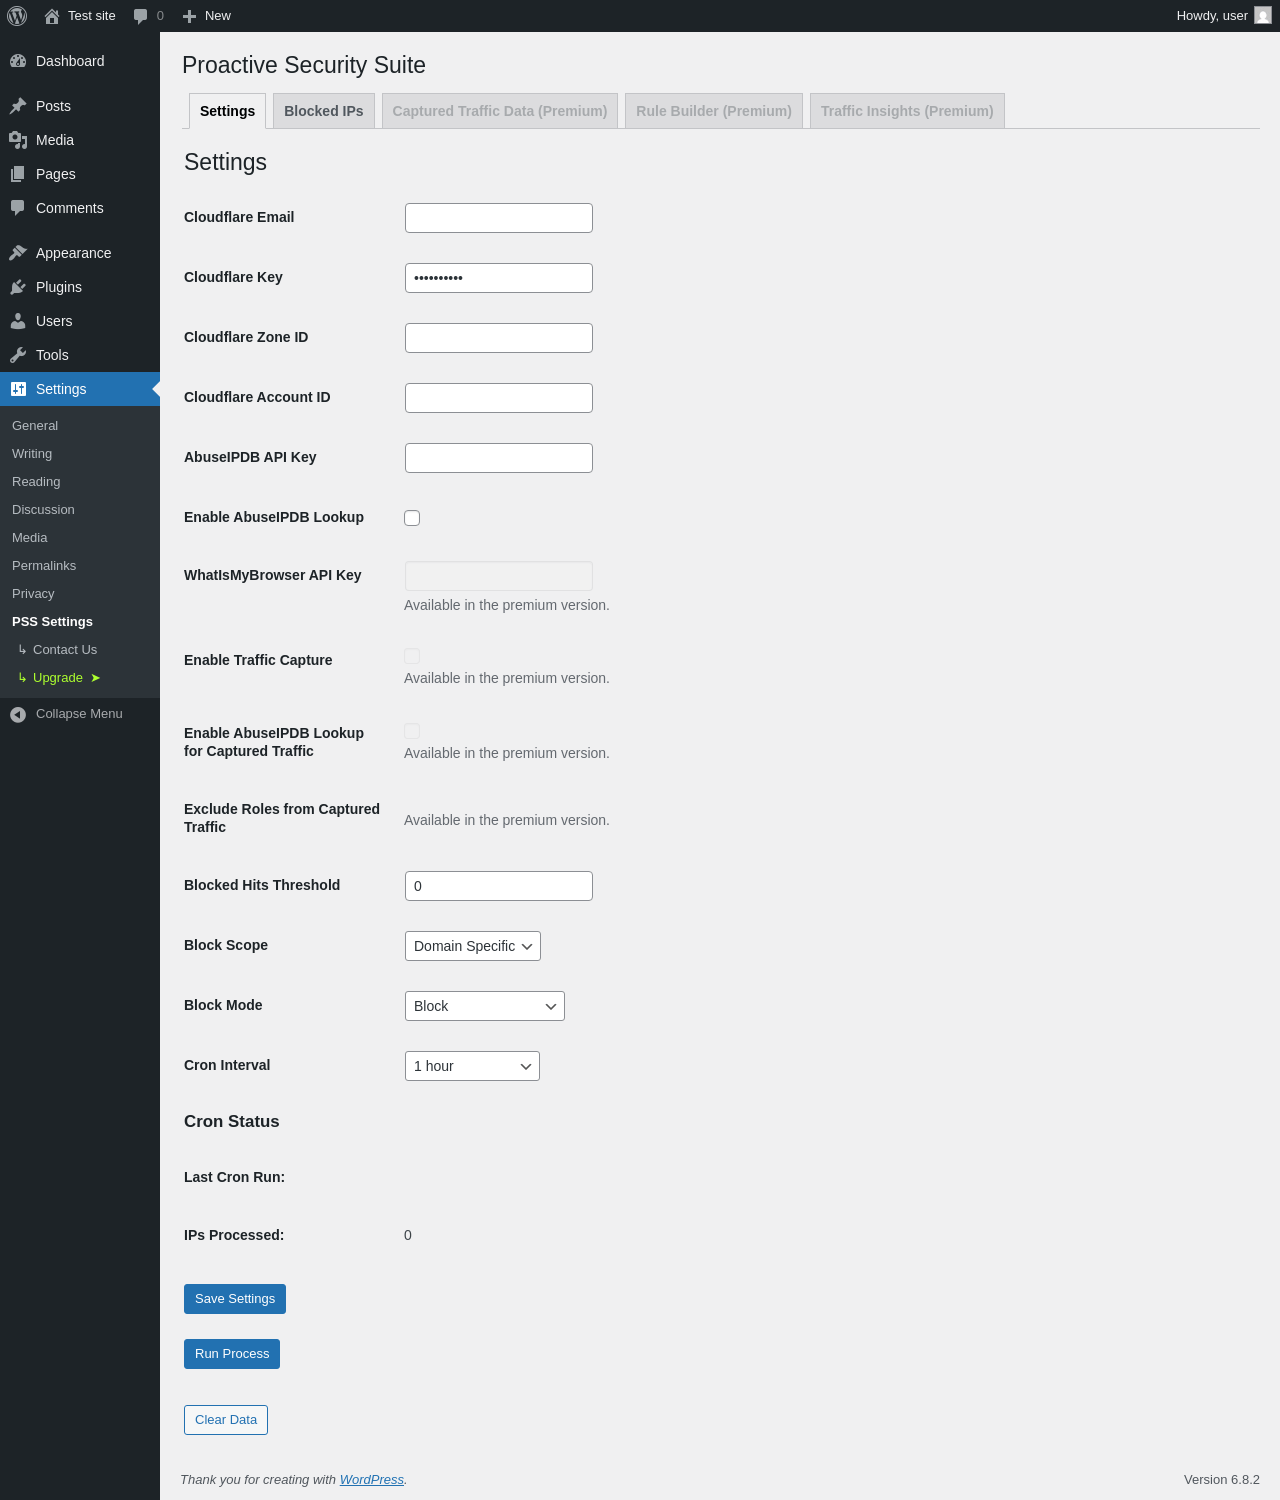Viewport: 1280px width, 1500px height.
Task: Switch to the Blocked IPs tab
Action: pyautogui.click(x=324, y=111)
